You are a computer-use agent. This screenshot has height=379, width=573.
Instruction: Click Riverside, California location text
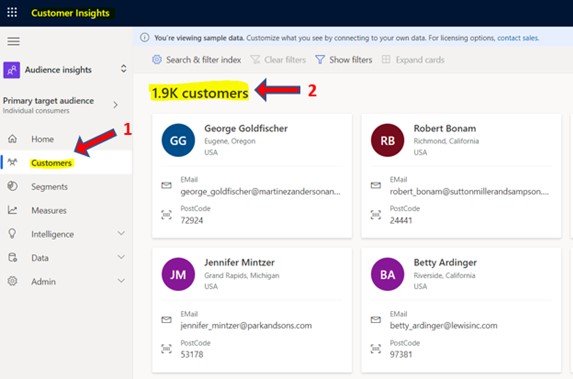coord(444,276)
